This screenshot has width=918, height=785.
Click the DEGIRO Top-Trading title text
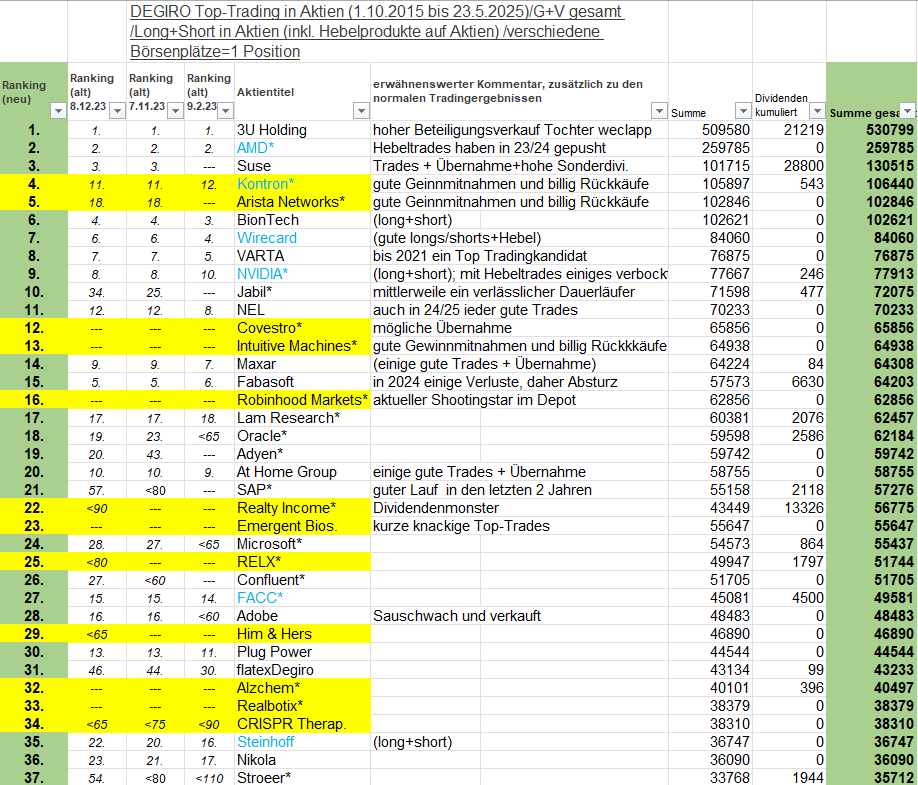(x=376, y=32)
